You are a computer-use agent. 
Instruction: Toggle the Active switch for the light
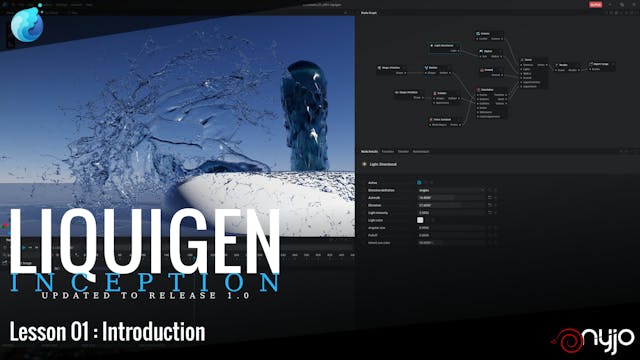point(419,182)
